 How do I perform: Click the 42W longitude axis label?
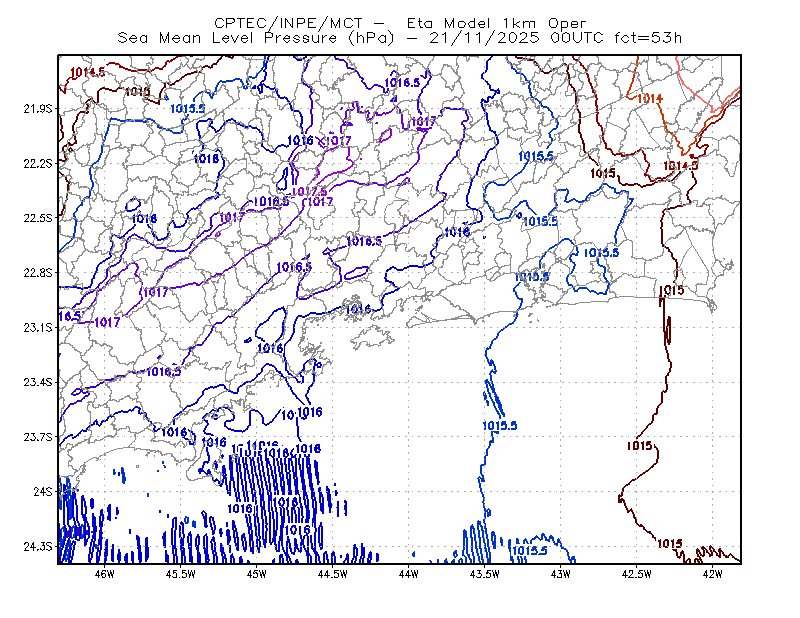click(x=713, y=574)
